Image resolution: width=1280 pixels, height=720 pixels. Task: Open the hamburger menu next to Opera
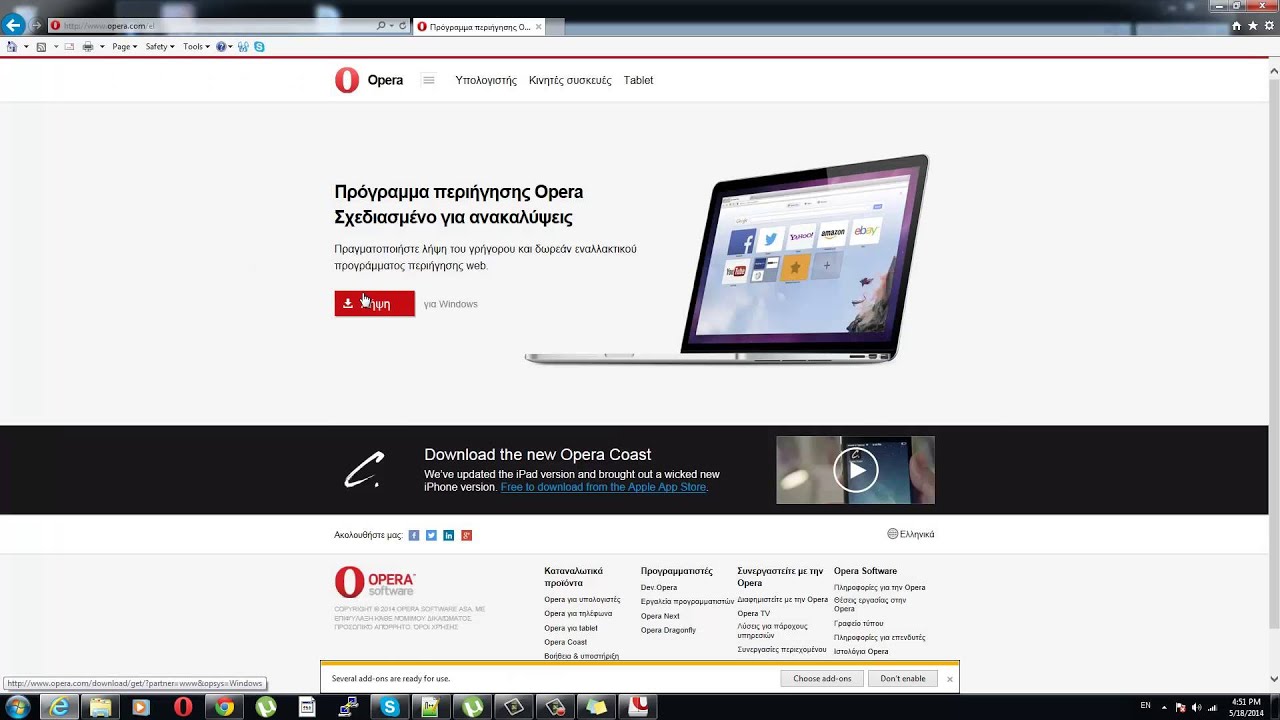coord(429,80)
